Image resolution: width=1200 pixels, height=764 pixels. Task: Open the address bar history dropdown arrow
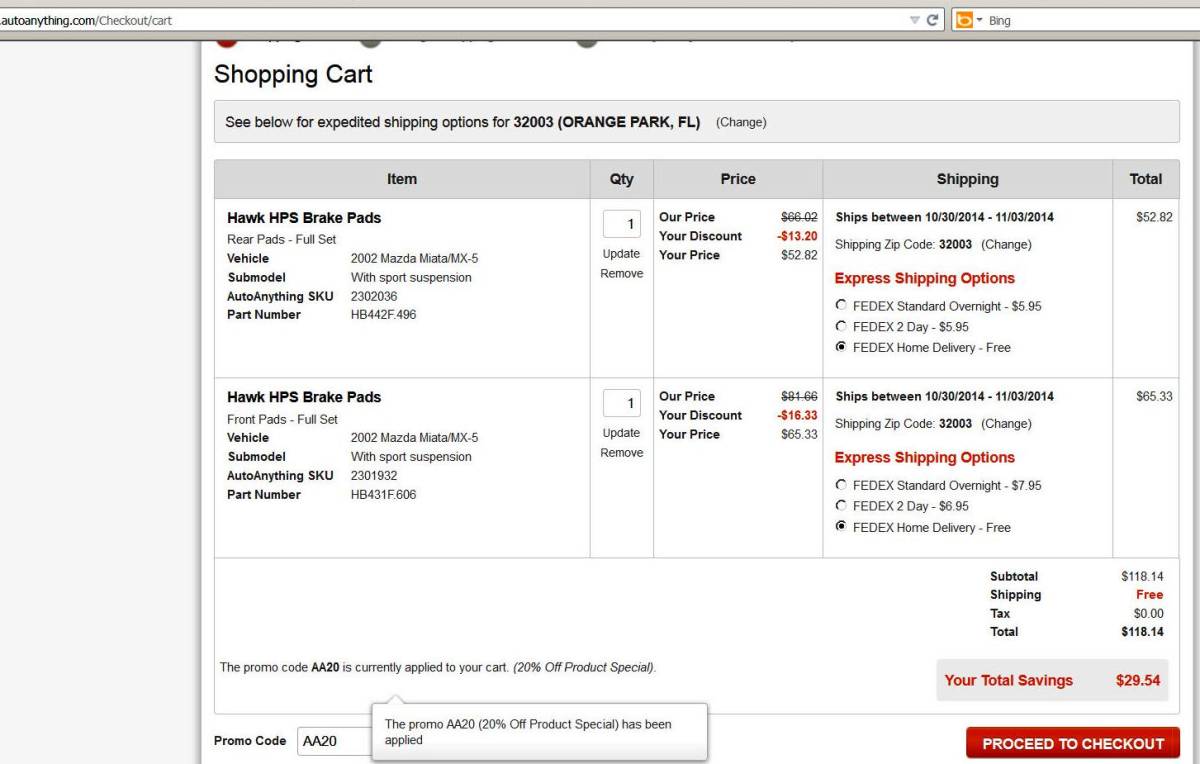[x=914, y=20]
